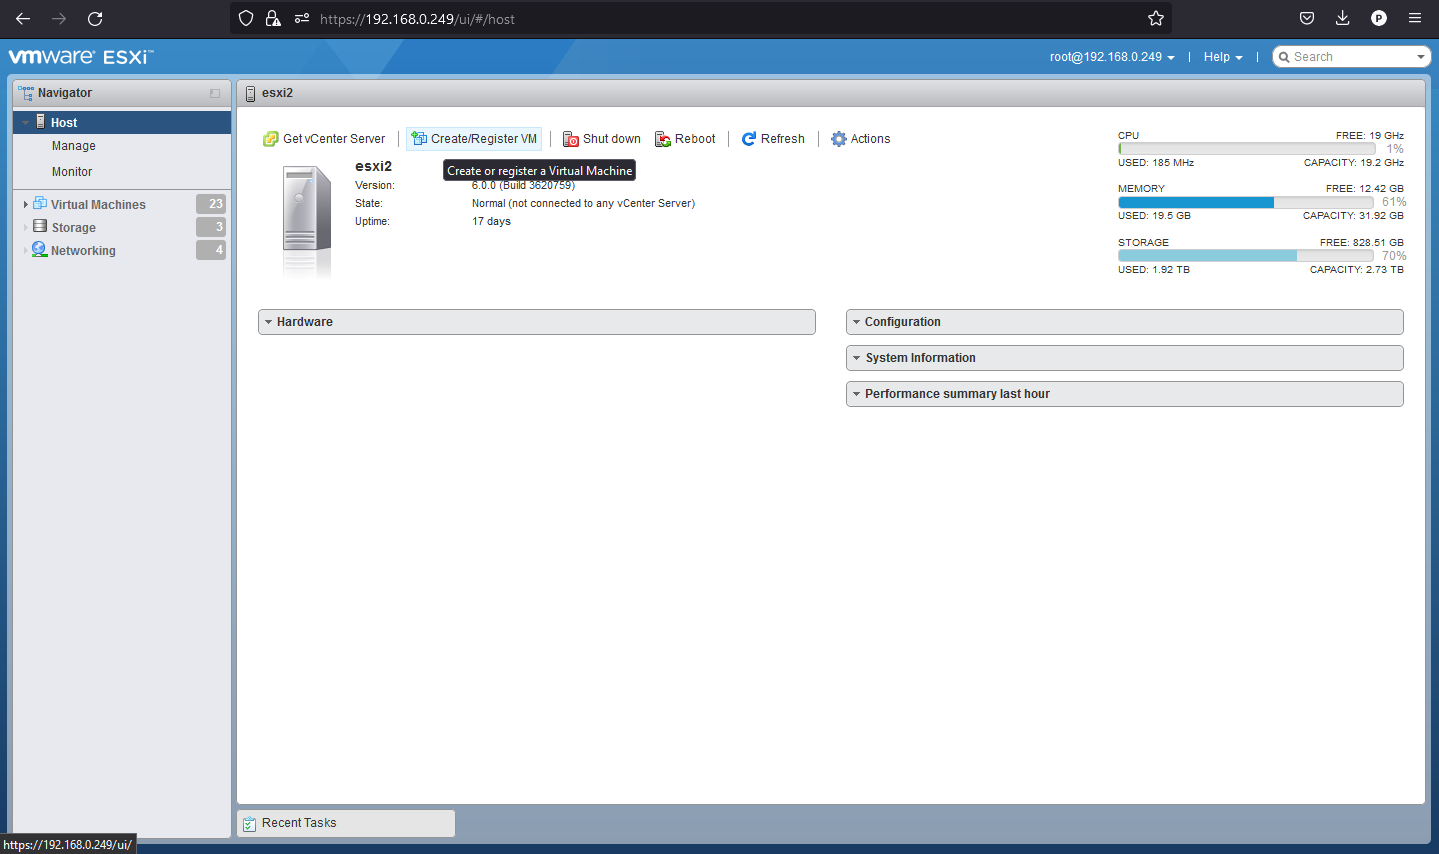
Task: Click the Virtual Machines count badge 23
Action: [x=211, y=204]
